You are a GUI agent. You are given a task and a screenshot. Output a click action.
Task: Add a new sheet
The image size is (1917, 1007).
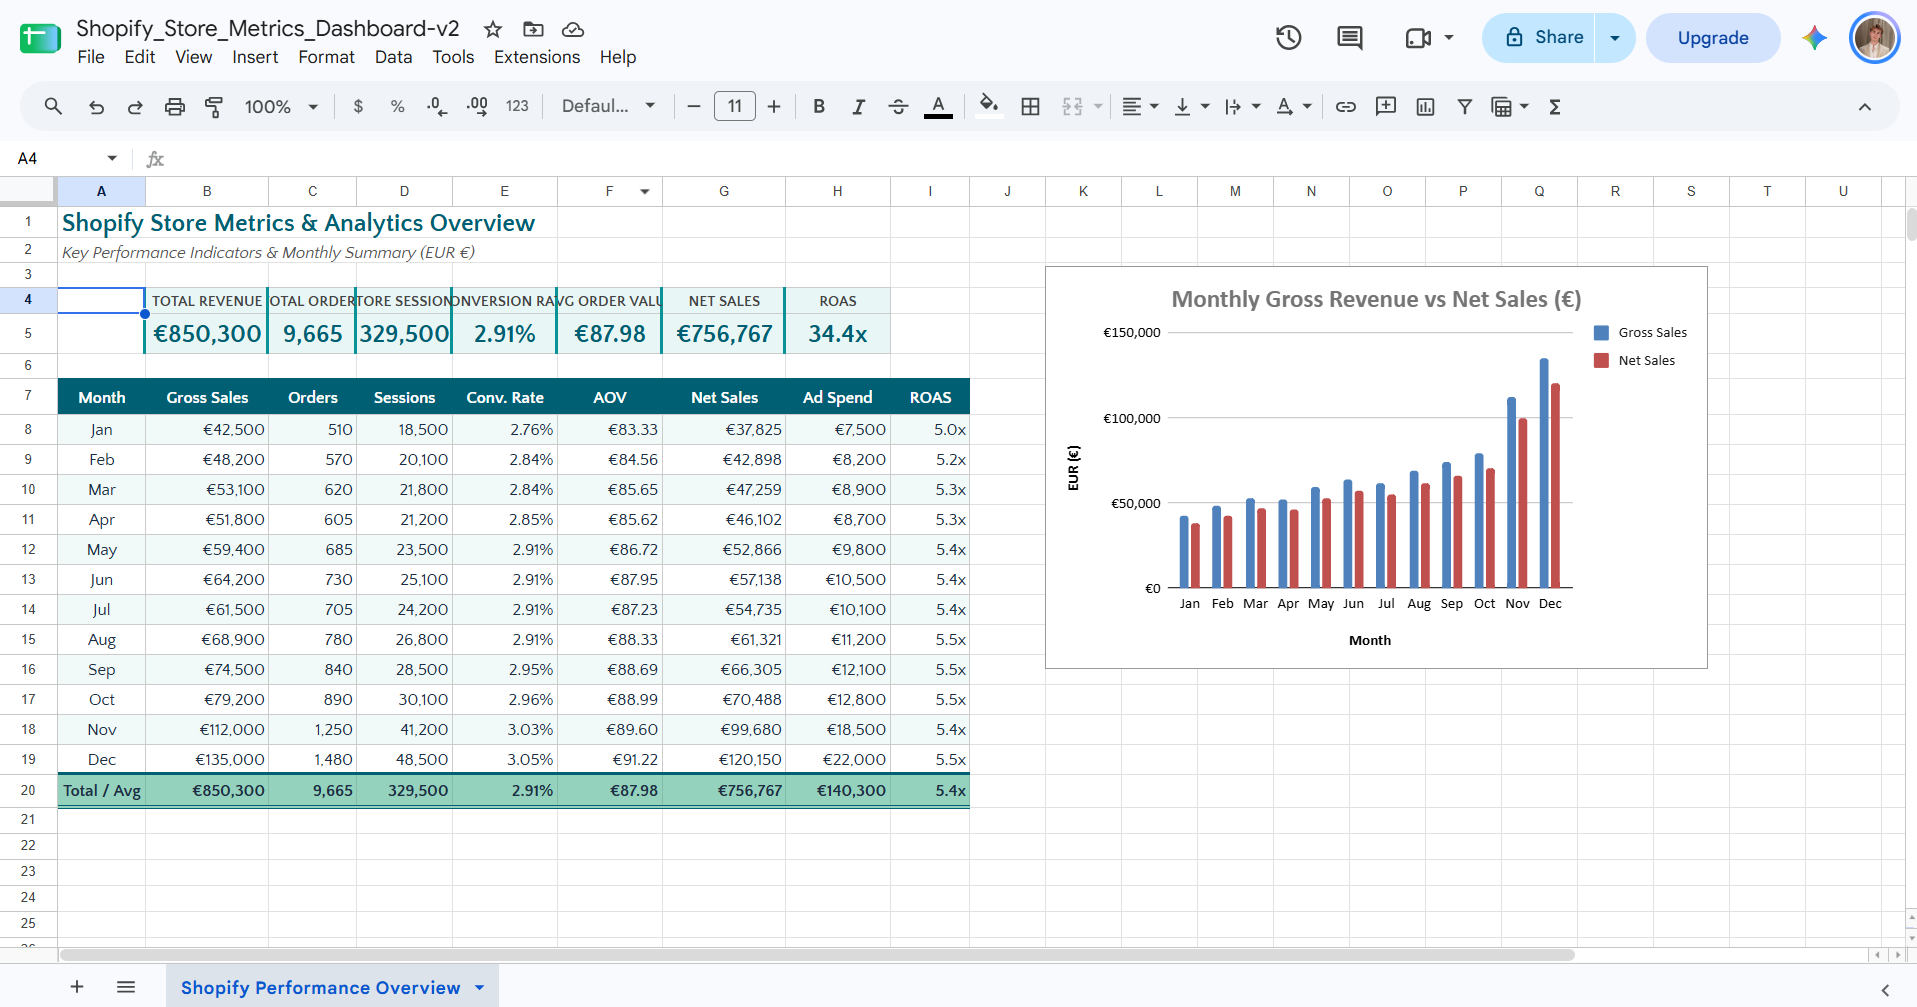[77, 987]
